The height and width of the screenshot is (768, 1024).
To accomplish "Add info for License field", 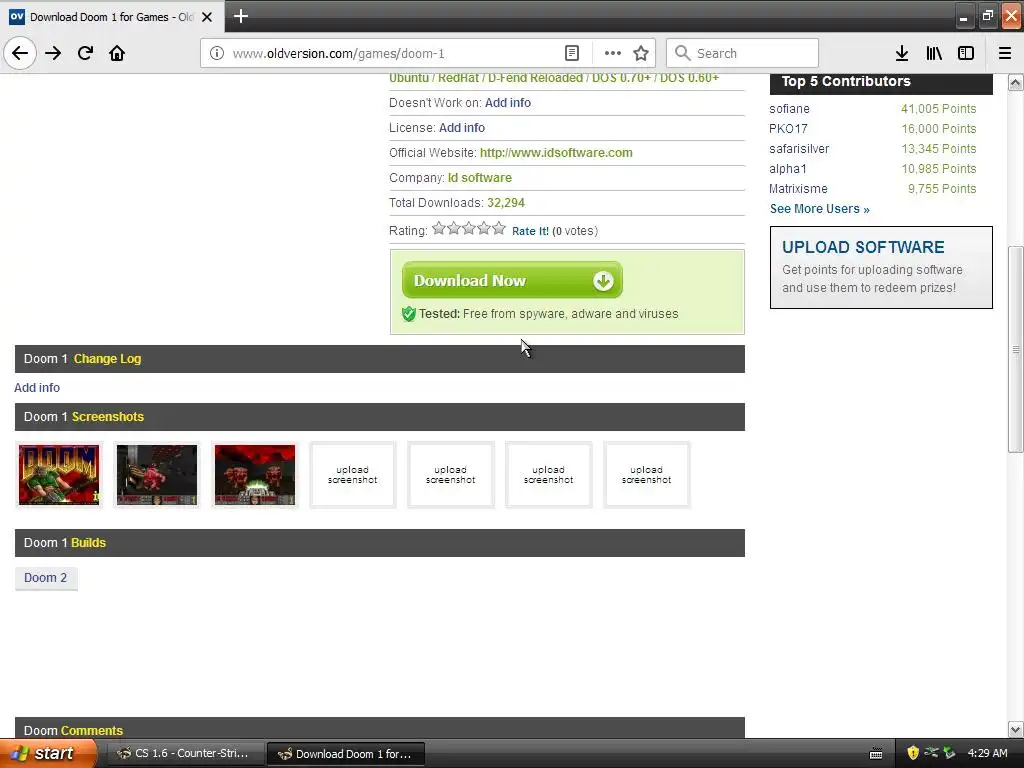I will pos(462,127).
